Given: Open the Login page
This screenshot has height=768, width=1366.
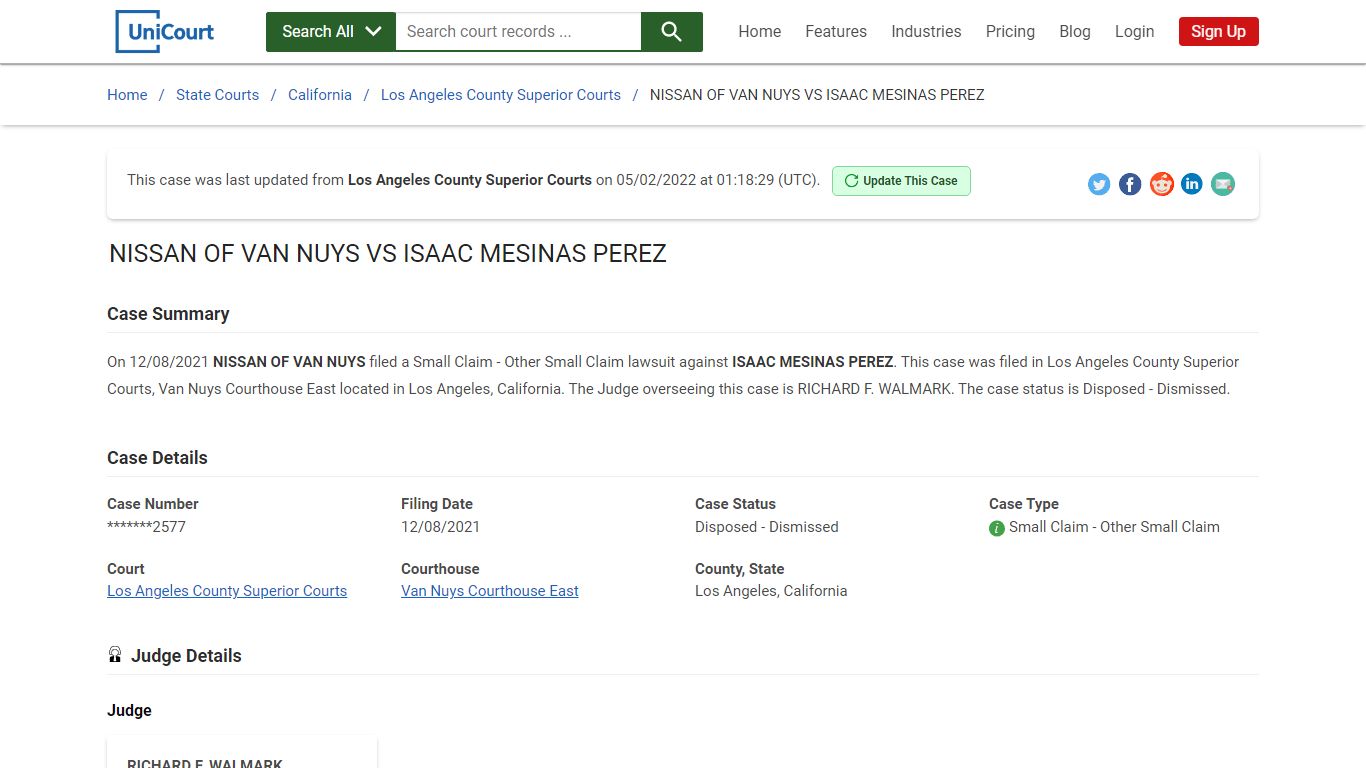Looking at the screenshot, I should pyautogui.click(x=1134, y=32).
